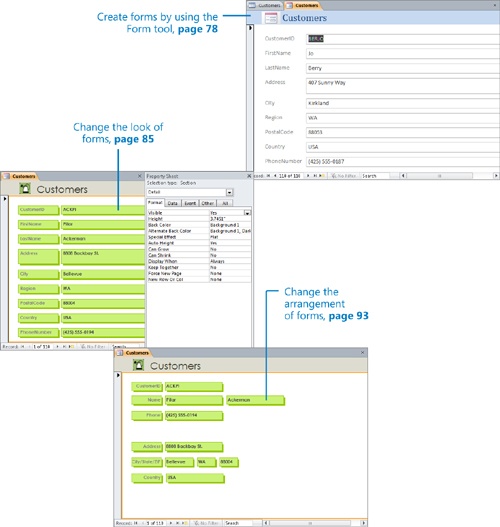Select the active orange Customers form tab in top window

click(x=303, y=5)
